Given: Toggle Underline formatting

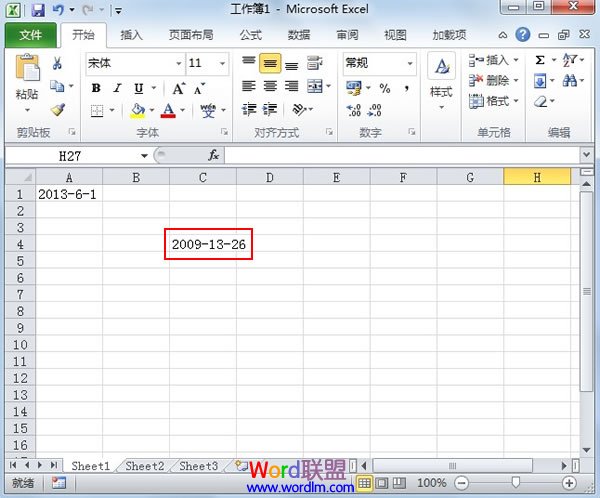Looking at the screenshot, I should (139, 88).
